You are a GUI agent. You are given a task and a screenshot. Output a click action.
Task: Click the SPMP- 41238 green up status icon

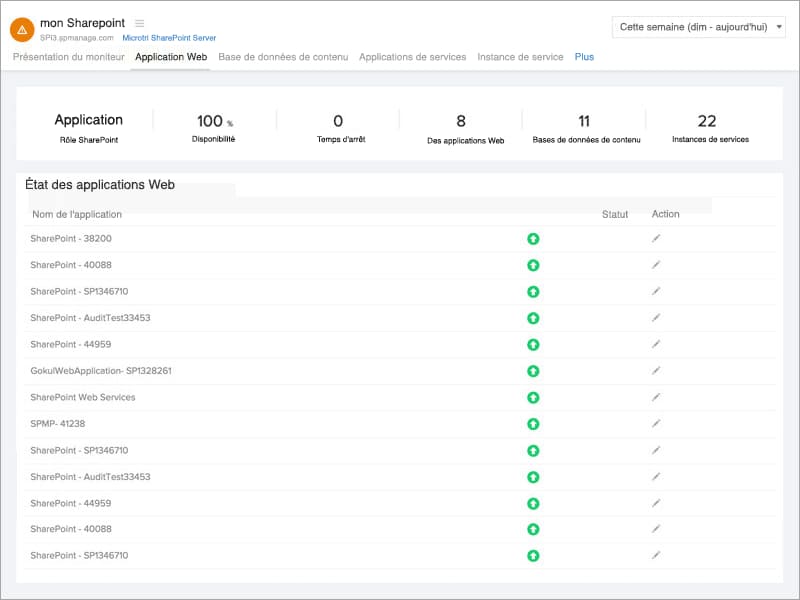point(533,424)
